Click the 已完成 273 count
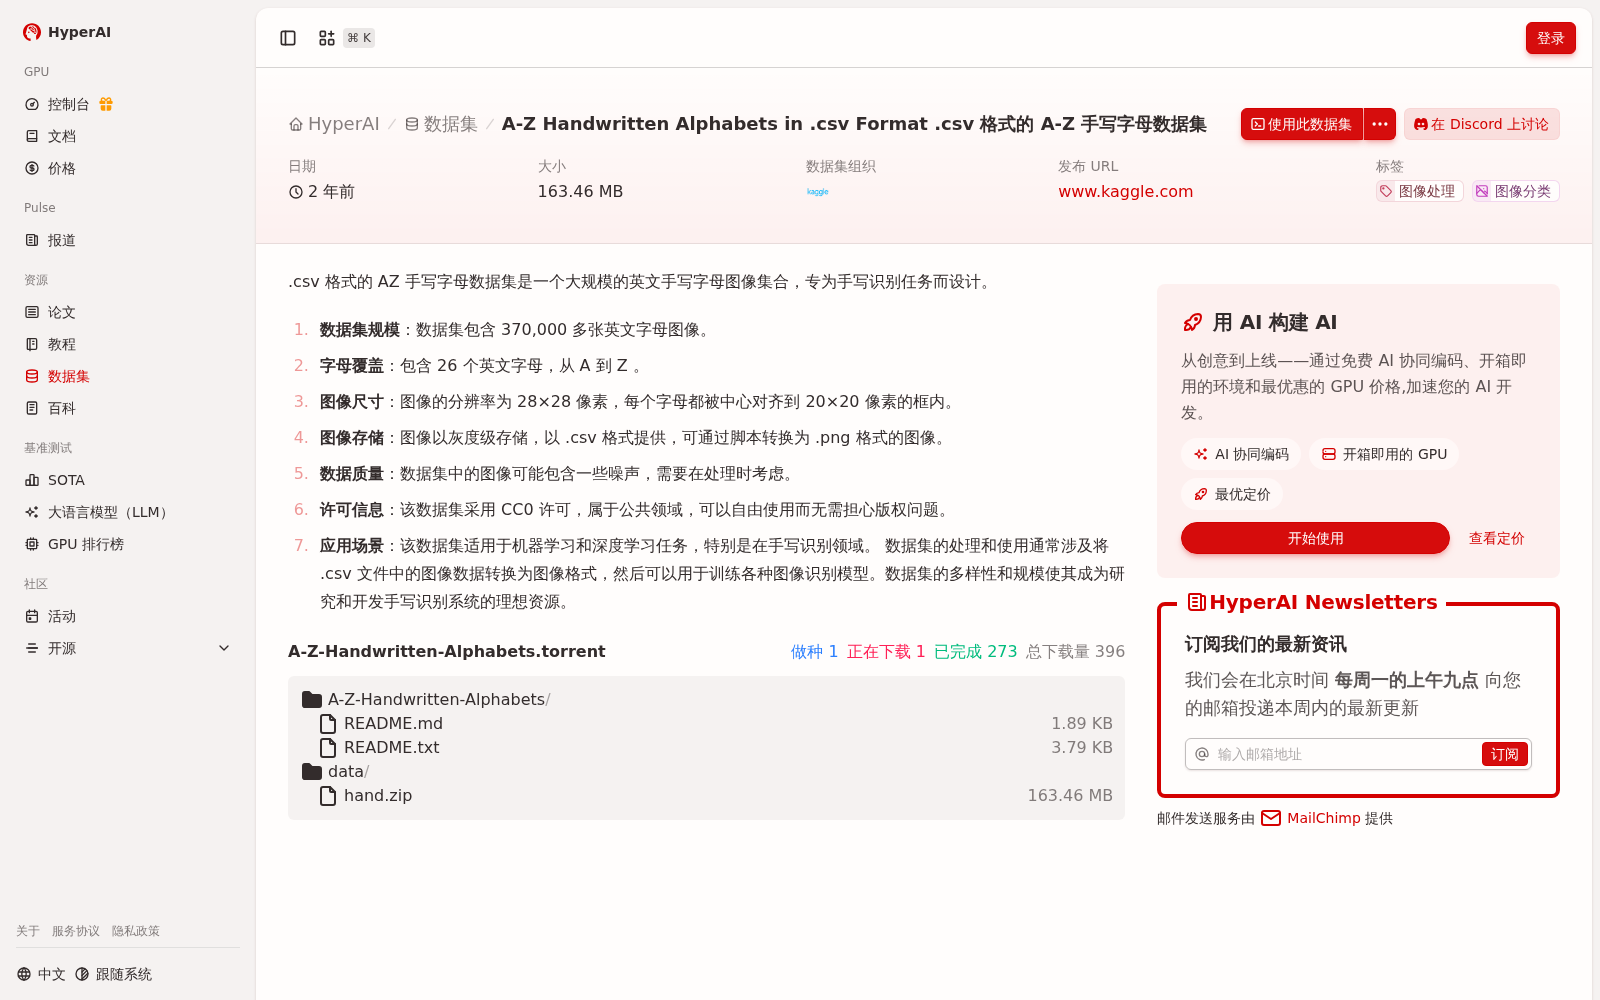The image size is (1600, 1000). click(975, 652)
